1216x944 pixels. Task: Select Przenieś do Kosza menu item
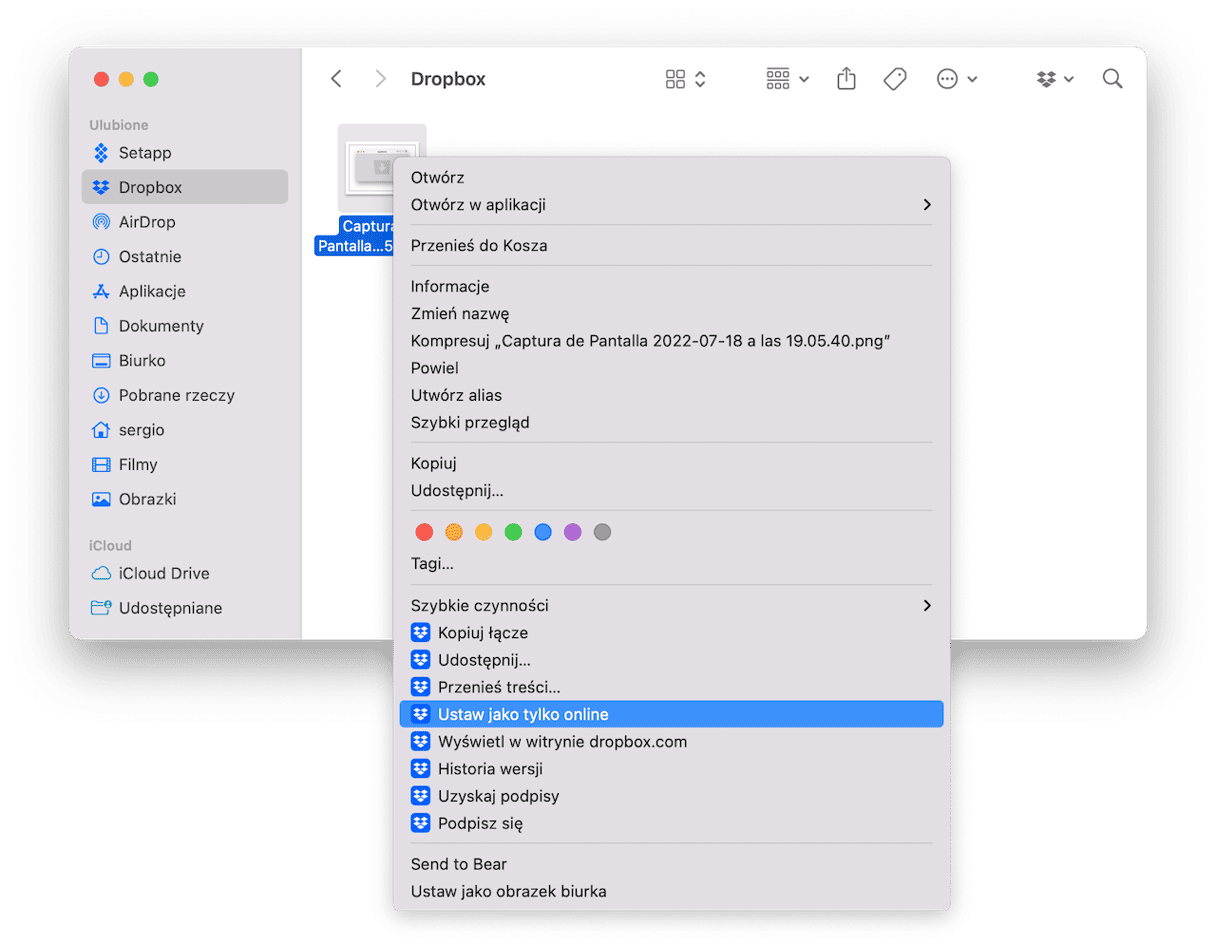tap(479, 246)
